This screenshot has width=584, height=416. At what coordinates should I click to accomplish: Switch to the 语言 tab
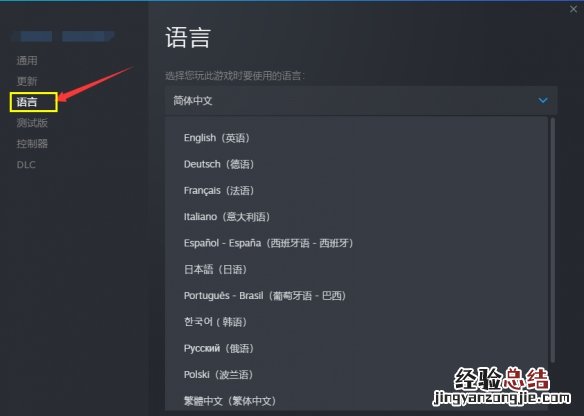click(x=27, y=102)
